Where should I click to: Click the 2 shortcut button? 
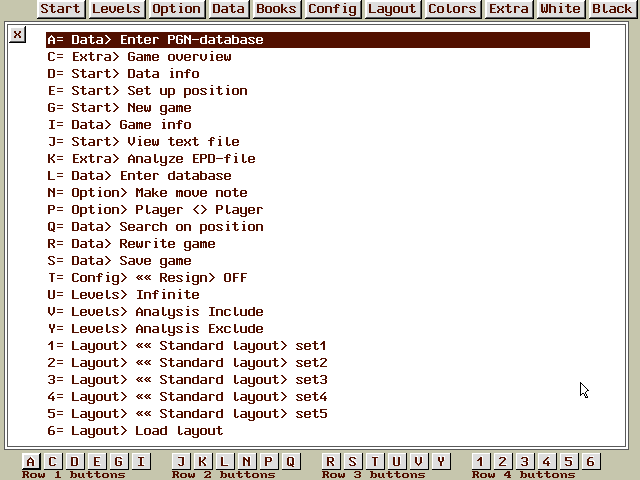point(502,461)
